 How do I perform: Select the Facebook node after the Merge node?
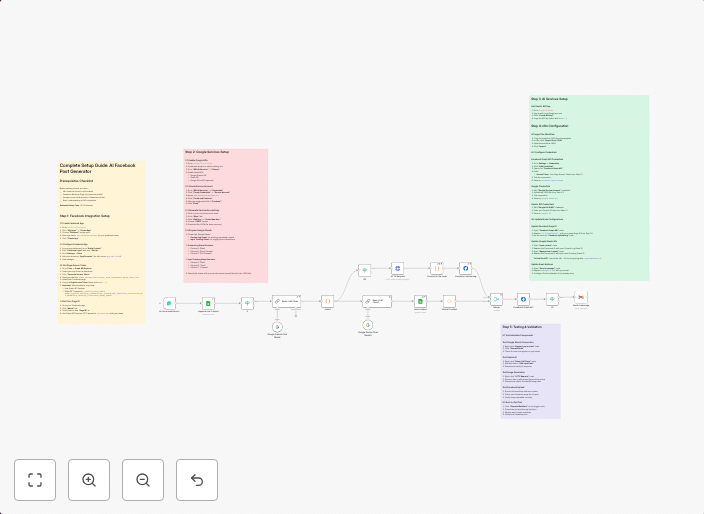pos(523,298)
